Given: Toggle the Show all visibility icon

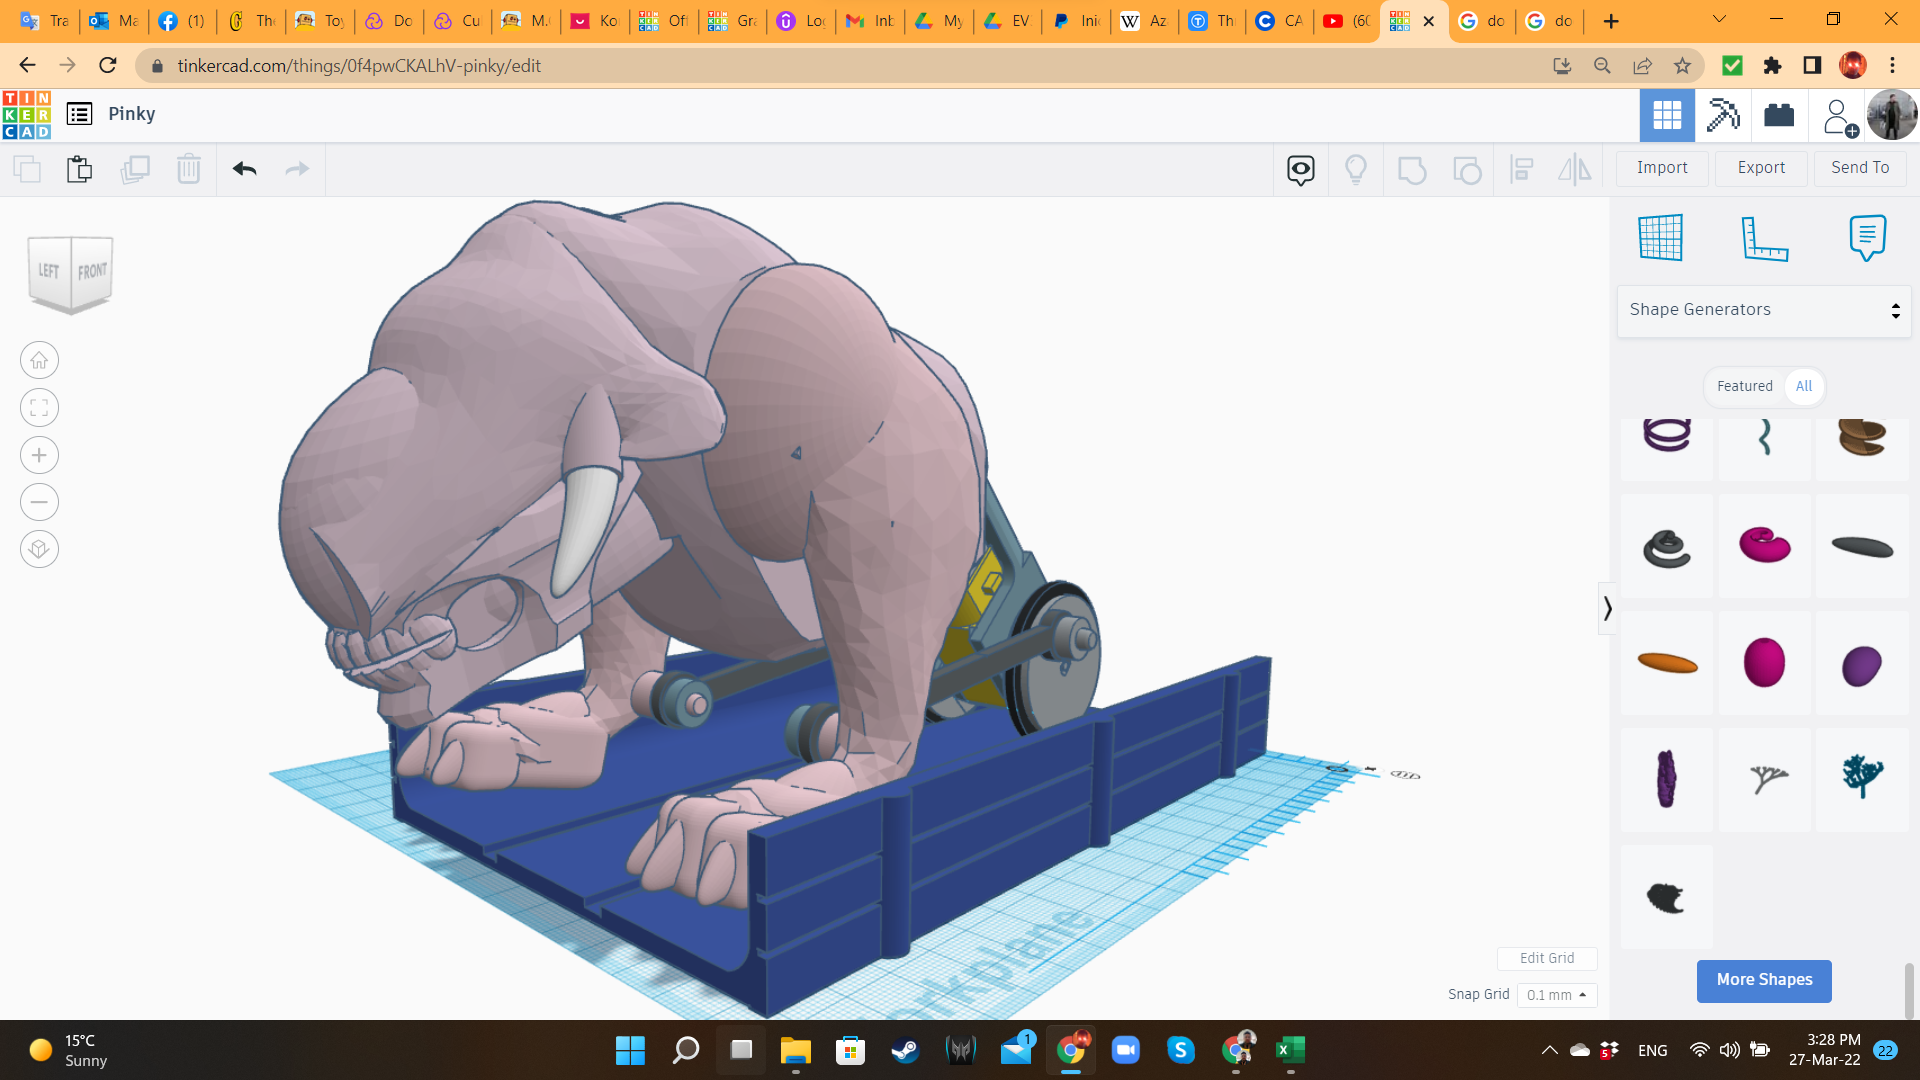Looking at the screenshot, I should click(x=1356, y=169).
